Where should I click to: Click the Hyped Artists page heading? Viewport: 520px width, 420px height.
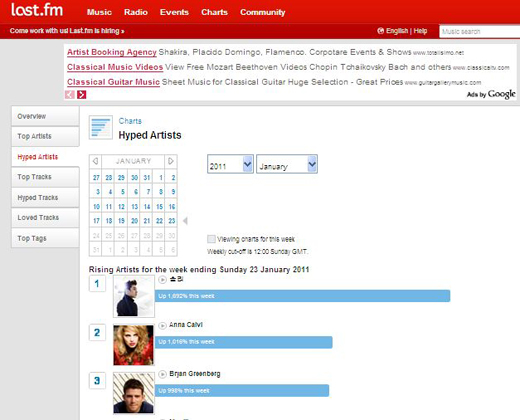pyautogui.click(x=150, y=135)
